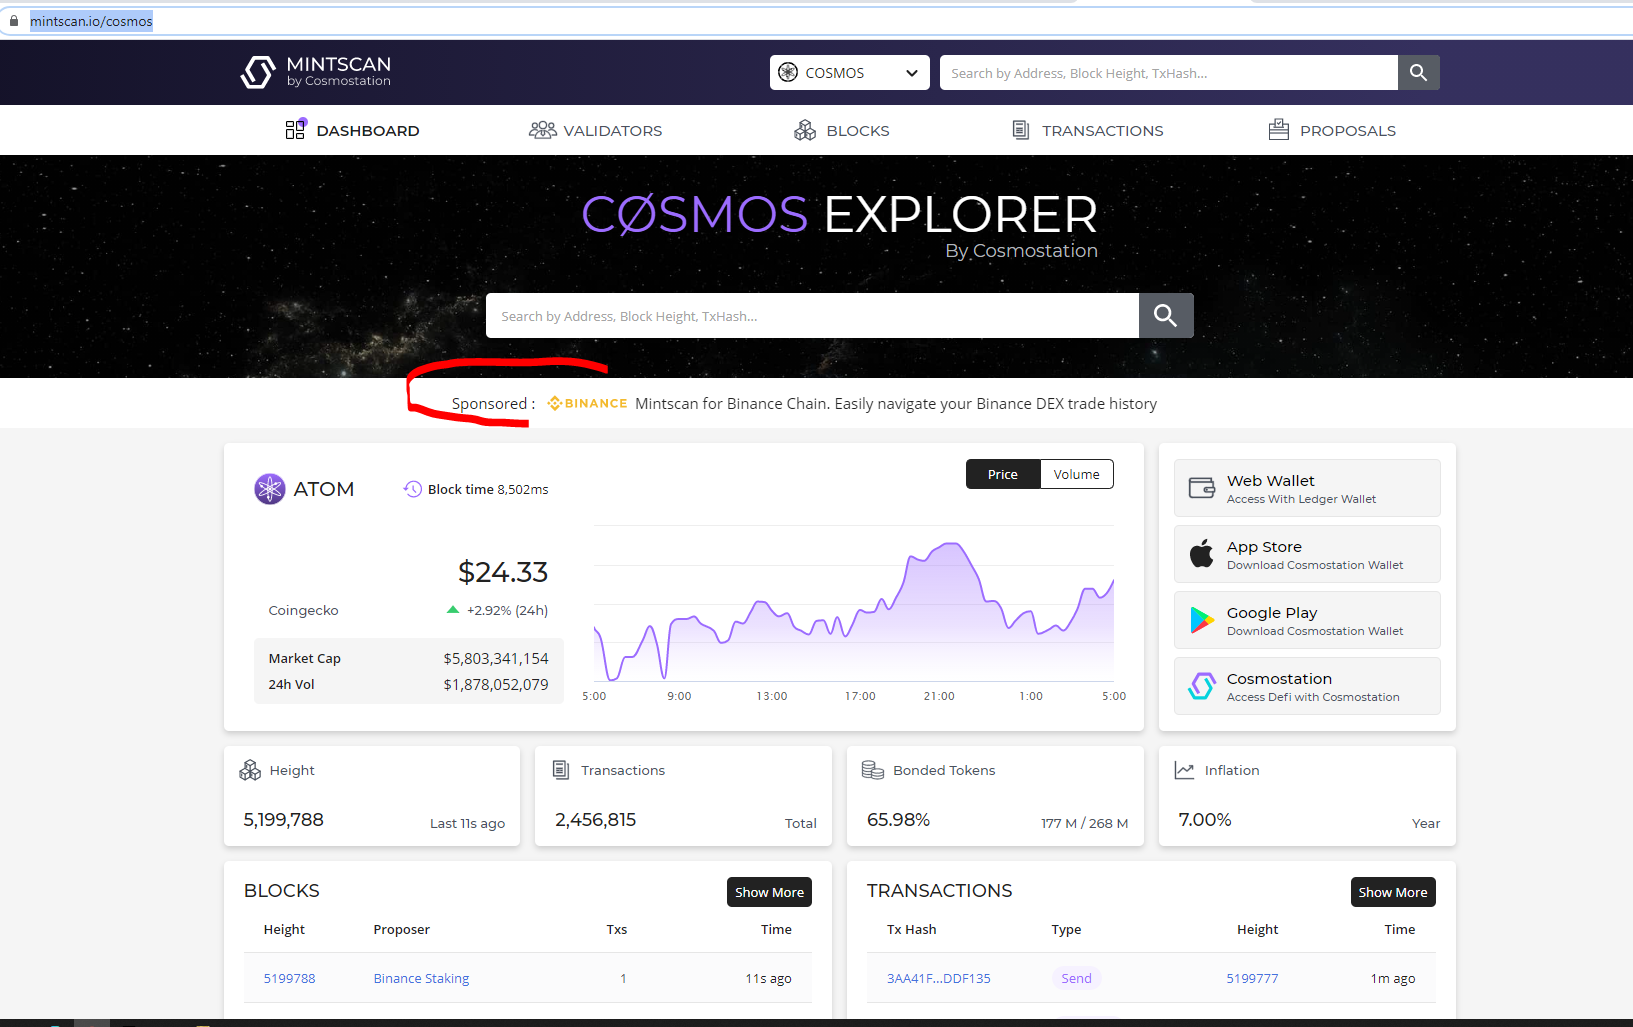Open the DASHBOARD tab
Screen dimensions: 1633x1027
tap(353, 130)
